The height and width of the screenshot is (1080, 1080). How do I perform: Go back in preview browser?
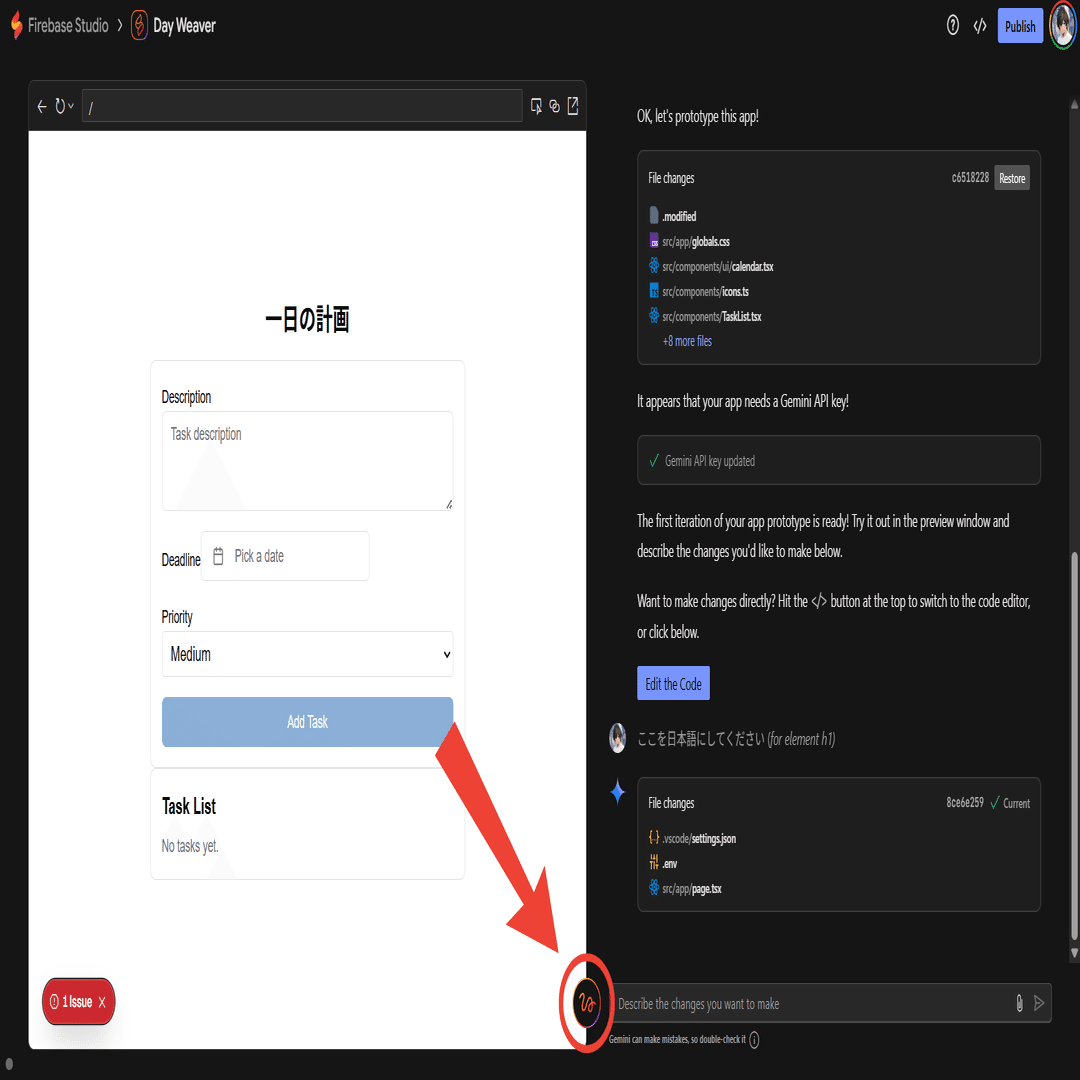[x=42, y=106]
